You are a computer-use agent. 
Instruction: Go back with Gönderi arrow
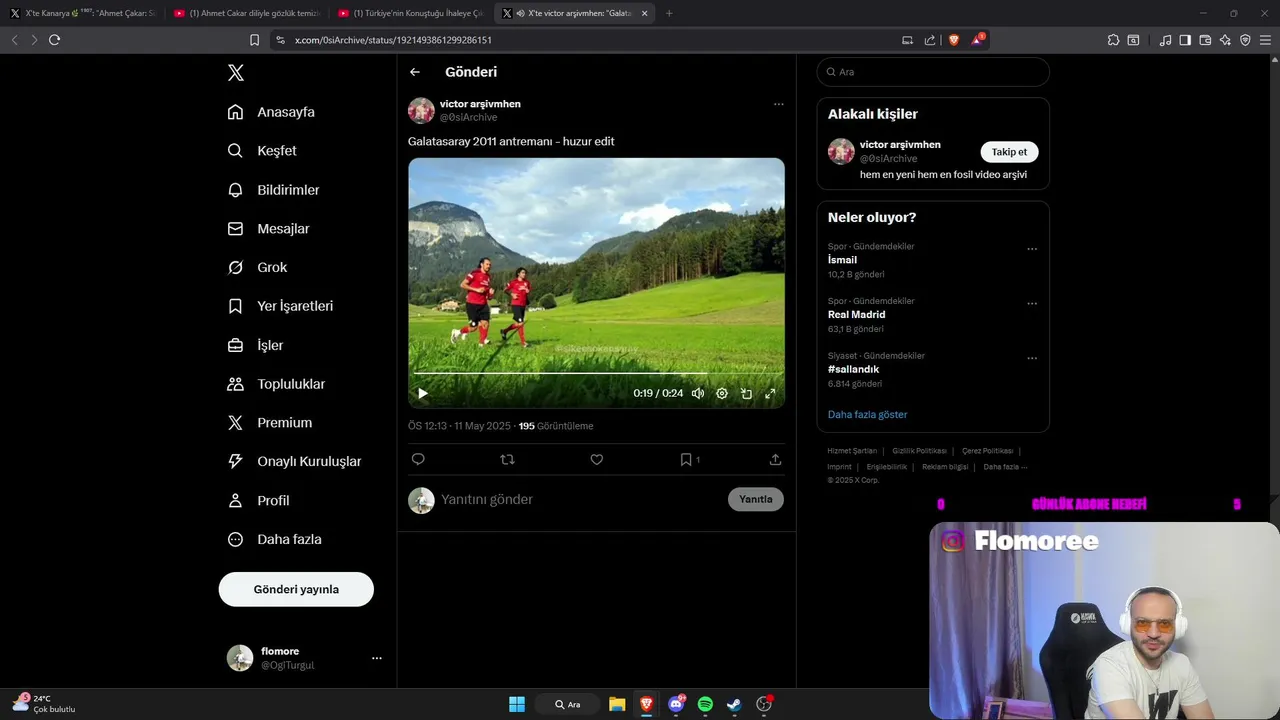coord(415,72)
